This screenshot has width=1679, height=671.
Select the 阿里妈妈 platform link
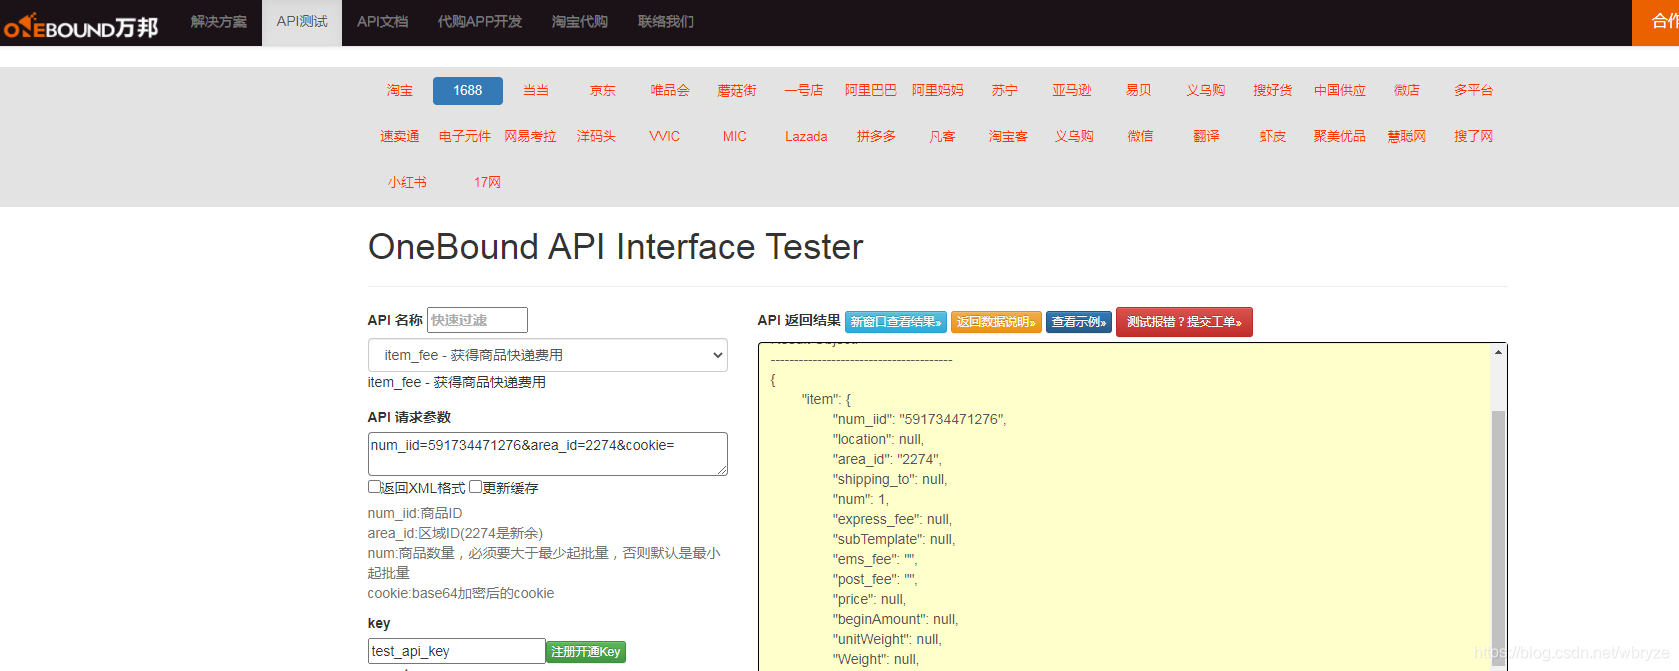[x=938, y=90]
